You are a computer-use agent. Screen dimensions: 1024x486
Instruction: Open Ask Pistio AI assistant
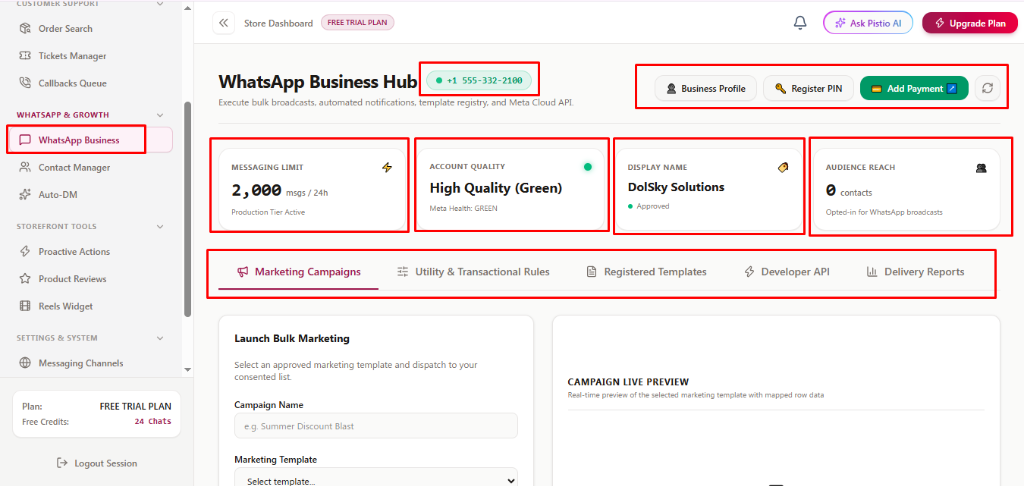tap(868, 23)
